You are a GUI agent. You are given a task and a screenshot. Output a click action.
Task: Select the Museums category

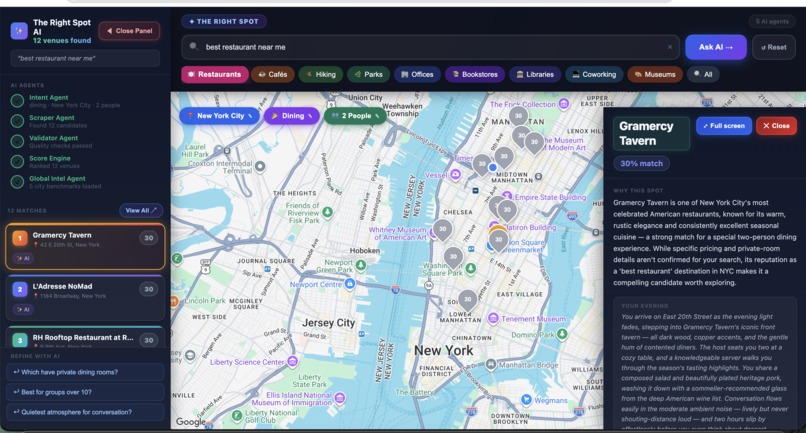(x=655, y=75)
